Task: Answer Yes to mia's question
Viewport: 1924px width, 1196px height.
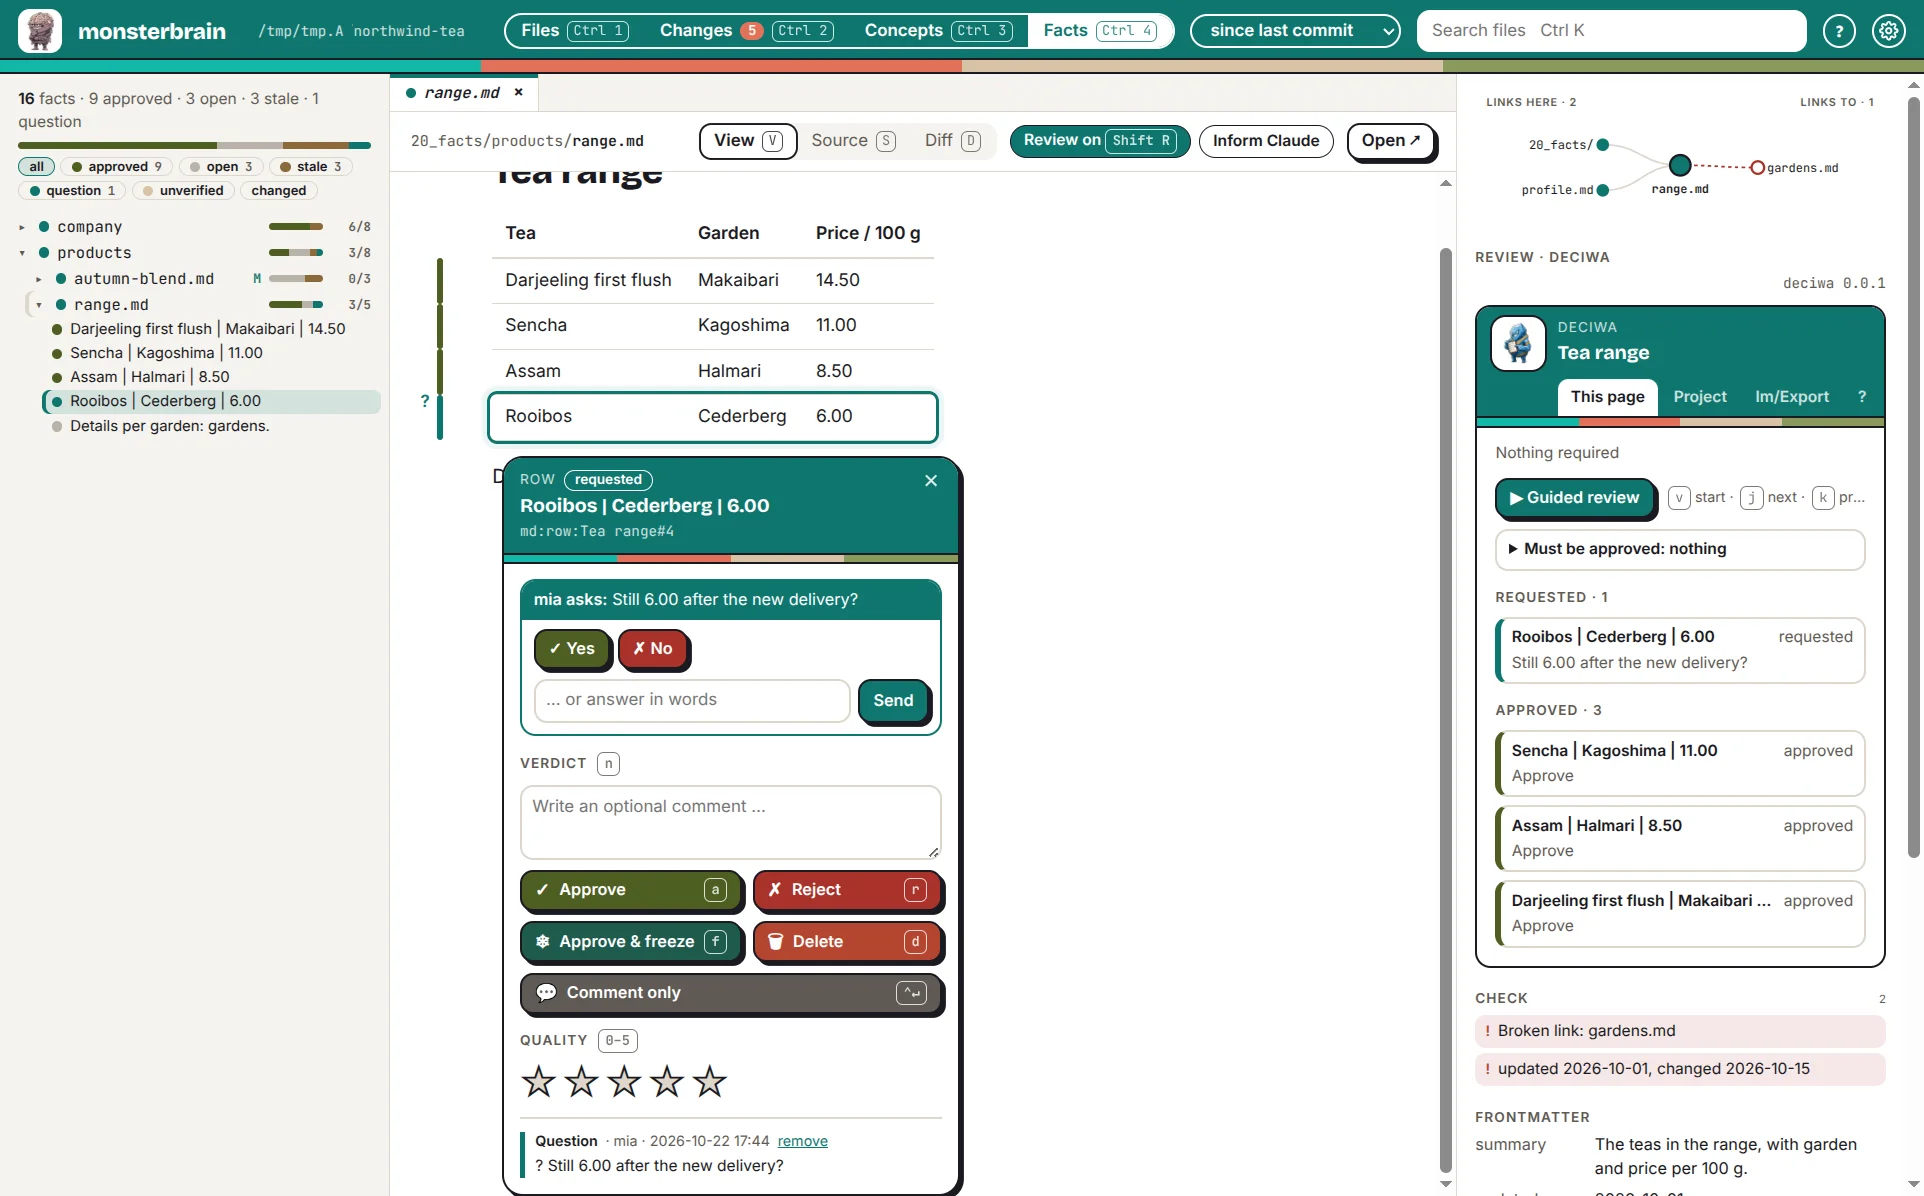Action: point(572,649)
